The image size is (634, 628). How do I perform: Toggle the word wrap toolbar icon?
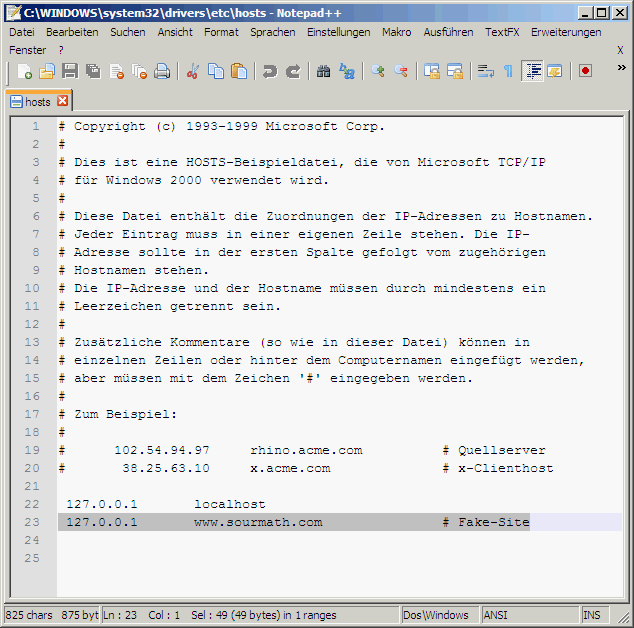(x=486, y=72)
